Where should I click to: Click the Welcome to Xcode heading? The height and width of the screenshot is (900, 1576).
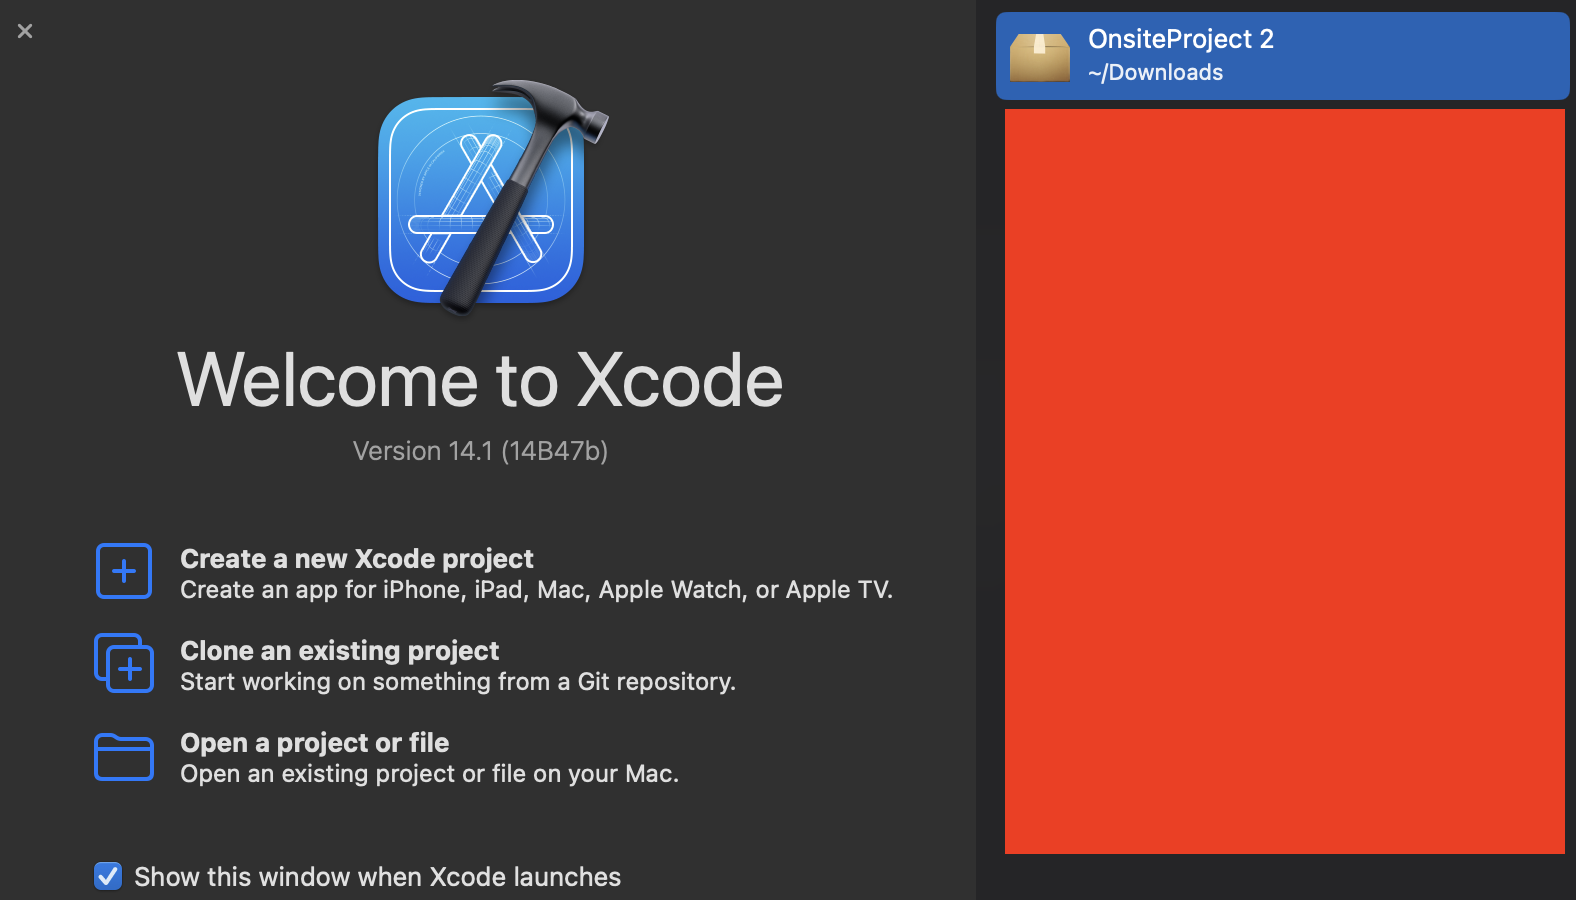pyautogui.click(x=480, y=380)
